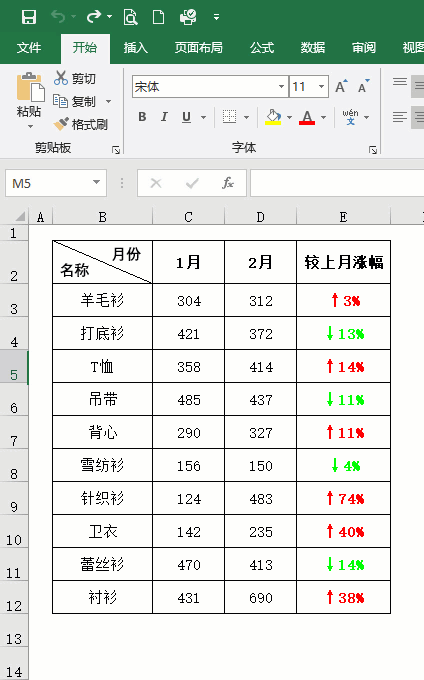Click 剪切 to cut selection

75,78
